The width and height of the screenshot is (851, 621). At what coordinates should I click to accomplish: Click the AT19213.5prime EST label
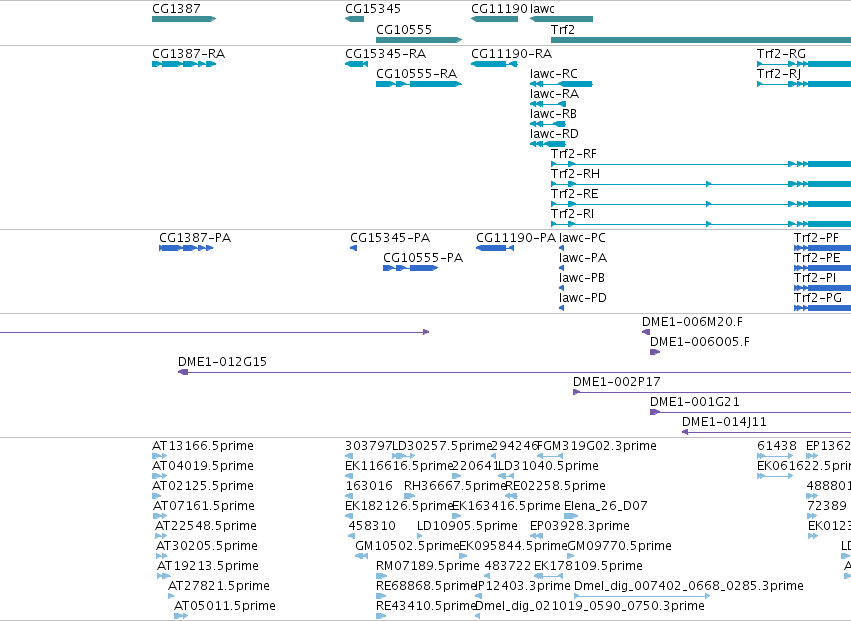click(x=208, y=567)
